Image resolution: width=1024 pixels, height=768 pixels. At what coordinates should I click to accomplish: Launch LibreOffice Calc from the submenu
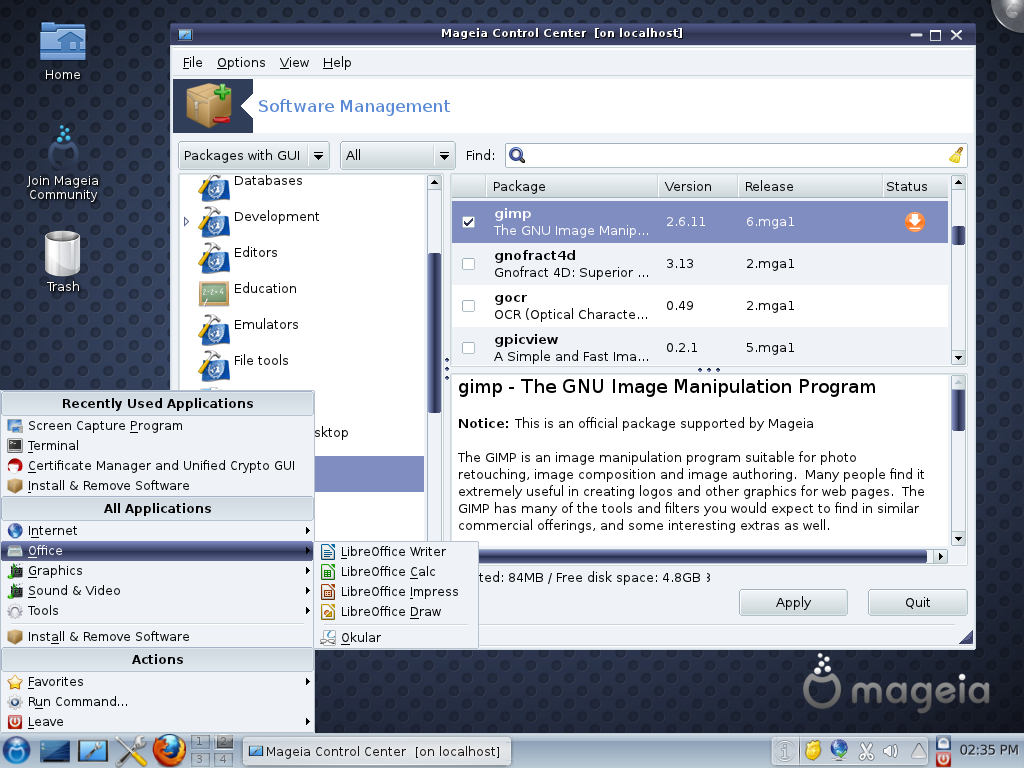coord(396,572)
